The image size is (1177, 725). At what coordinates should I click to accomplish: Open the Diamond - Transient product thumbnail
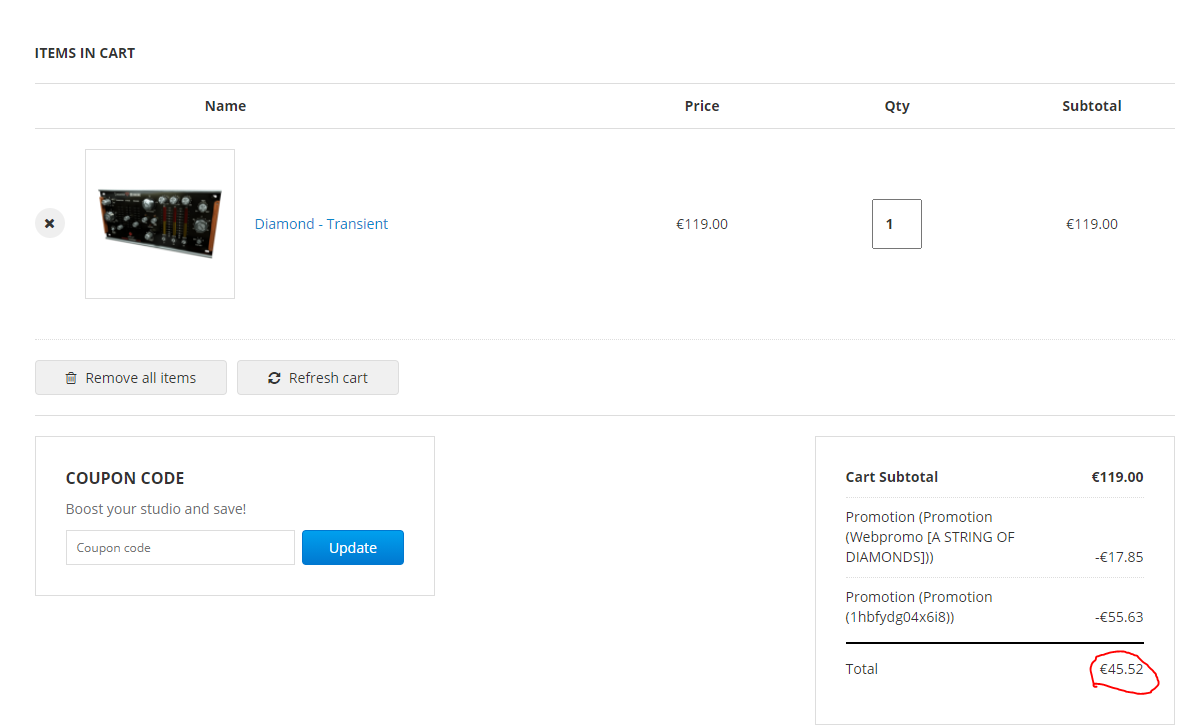(x=160, y=224)
